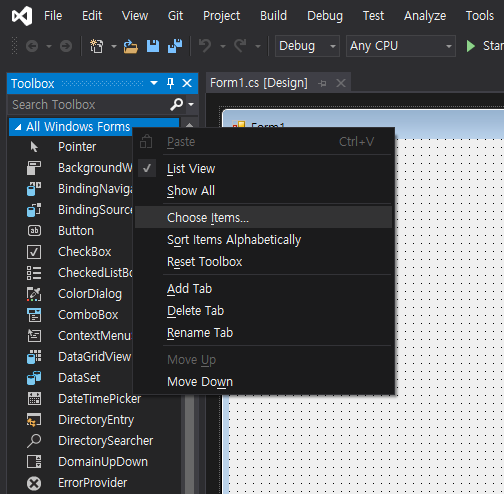Image resolution: width=504 pixels, height=494 pixels.
Task: Click the Undo arrow icon
Action: coord(205,46)
